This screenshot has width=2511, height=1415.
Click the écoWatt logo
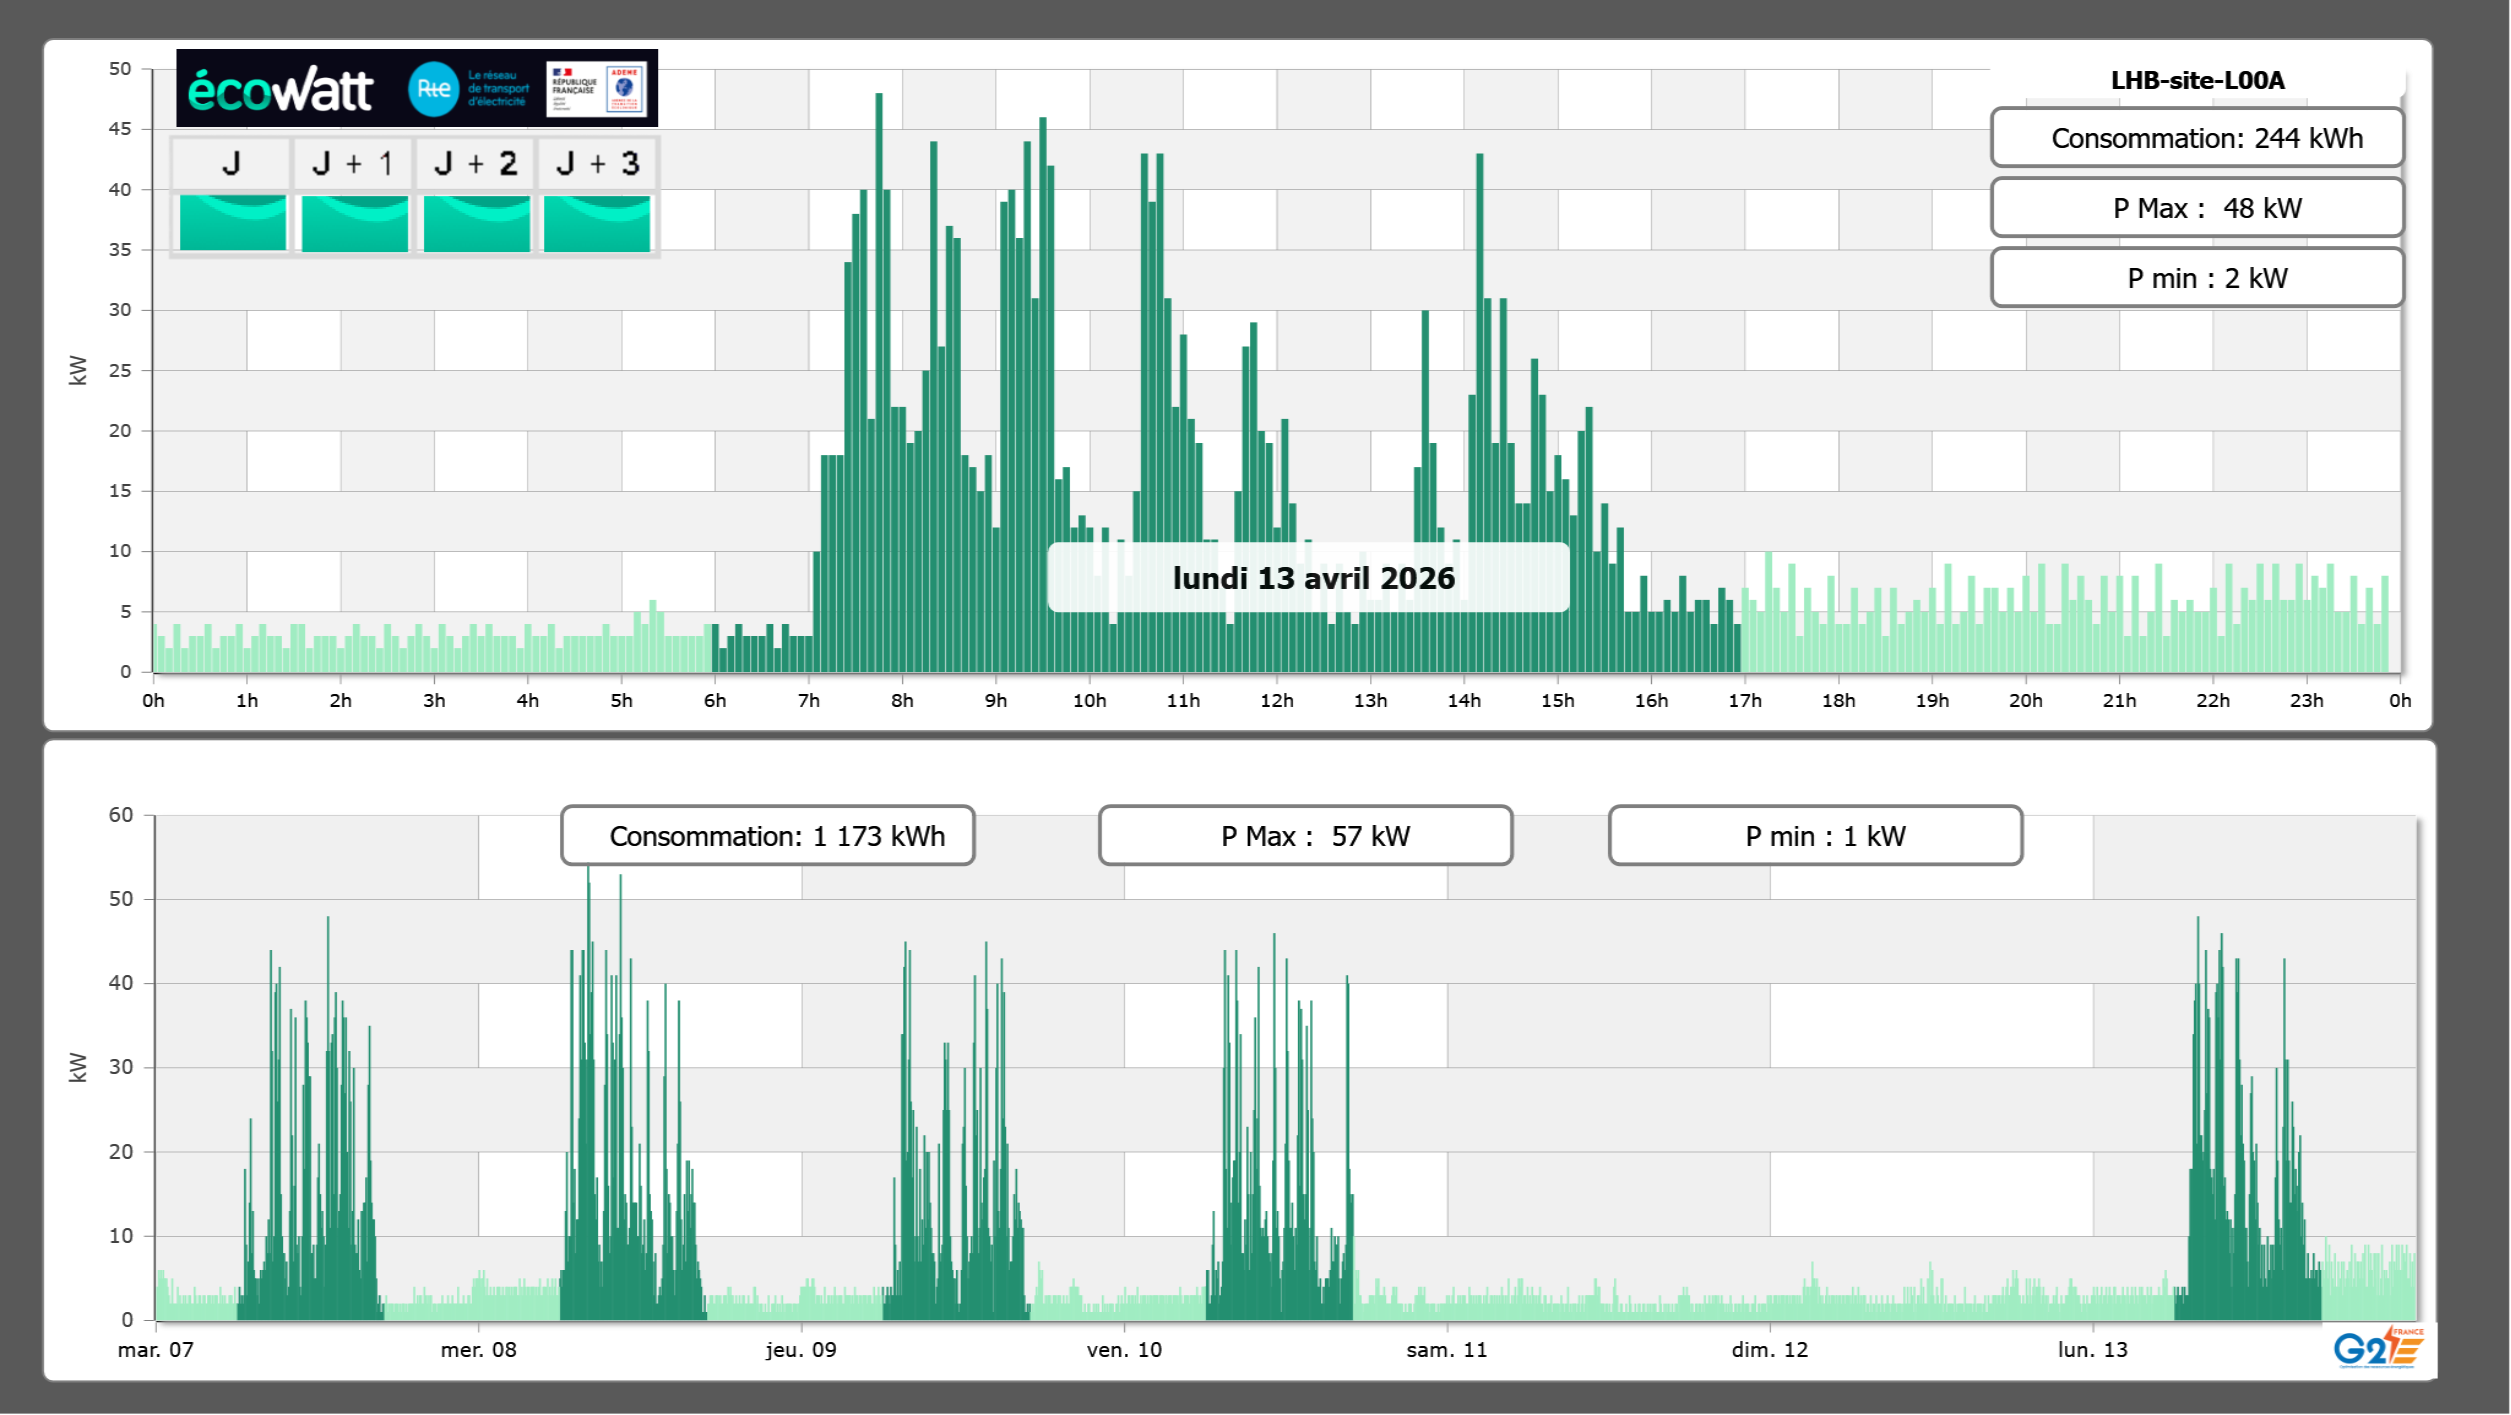tap(281, 90)
